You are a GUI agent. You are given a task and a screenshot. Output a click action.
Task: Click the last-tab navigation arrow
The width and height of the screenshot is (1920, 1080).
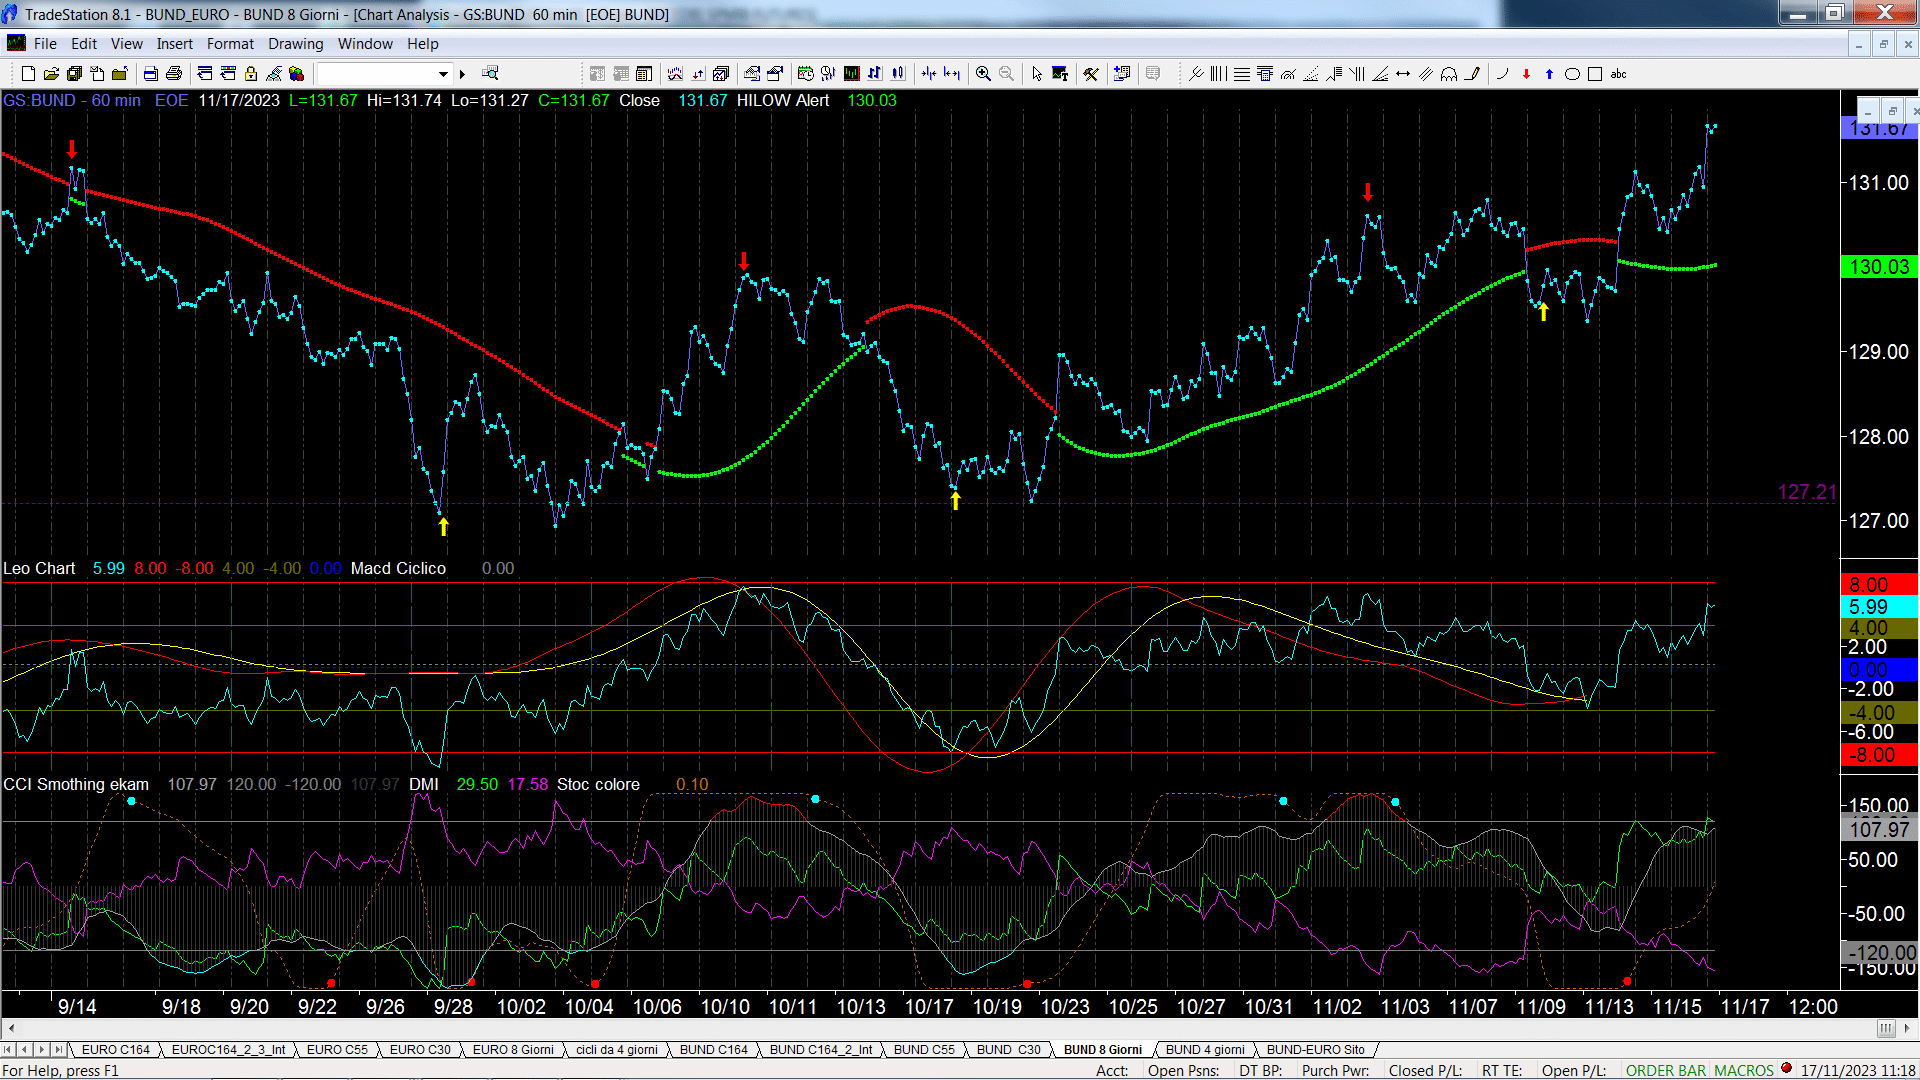[58, 1050]
